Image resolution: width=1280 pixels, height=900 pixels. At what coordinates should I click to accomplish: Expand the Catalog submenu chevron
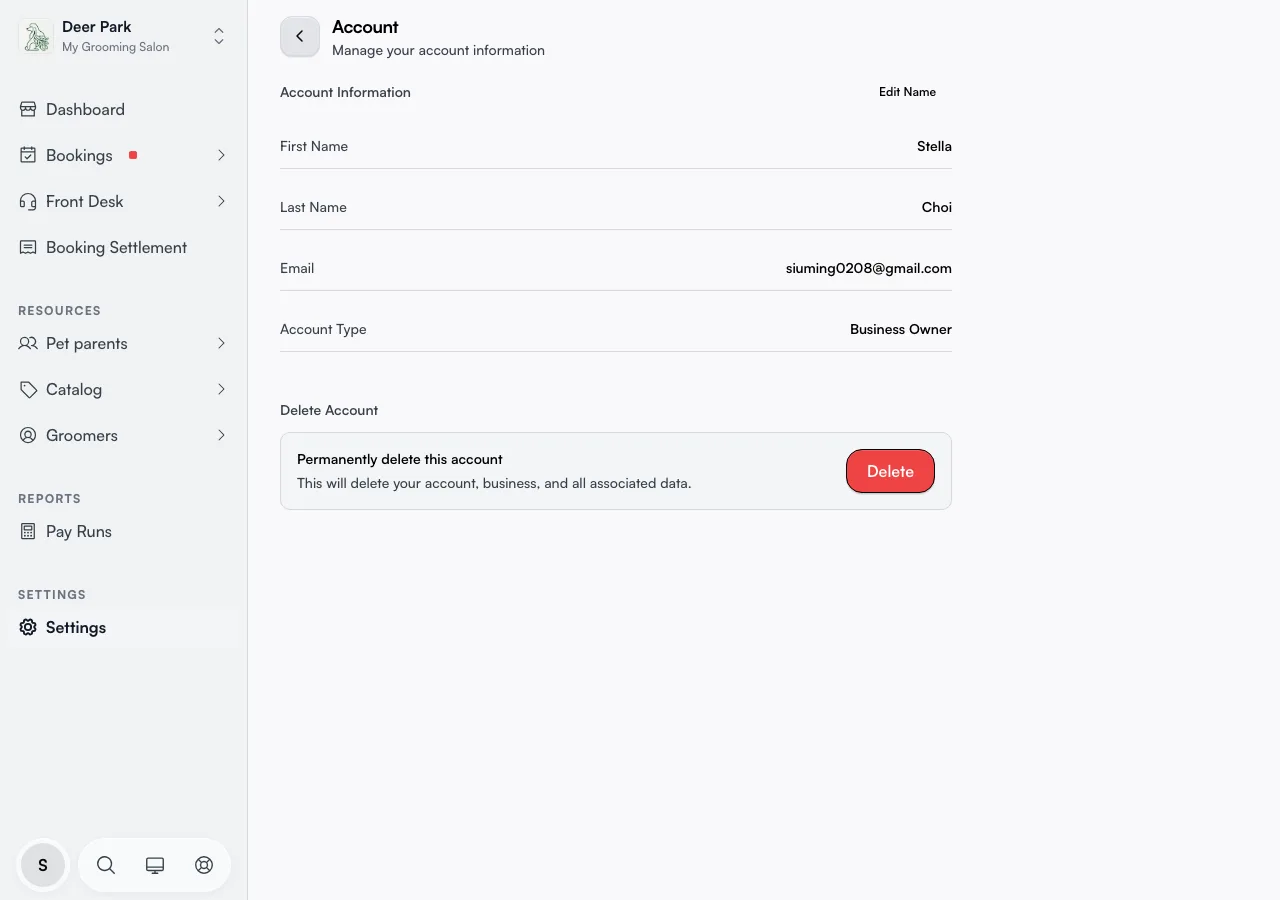[221, 389]
